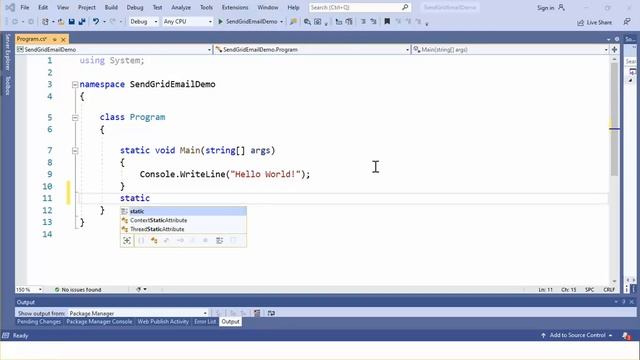Screen dimensions: 640x360
Task: Select static in IntelliSense list
Action: coord(183,211)
